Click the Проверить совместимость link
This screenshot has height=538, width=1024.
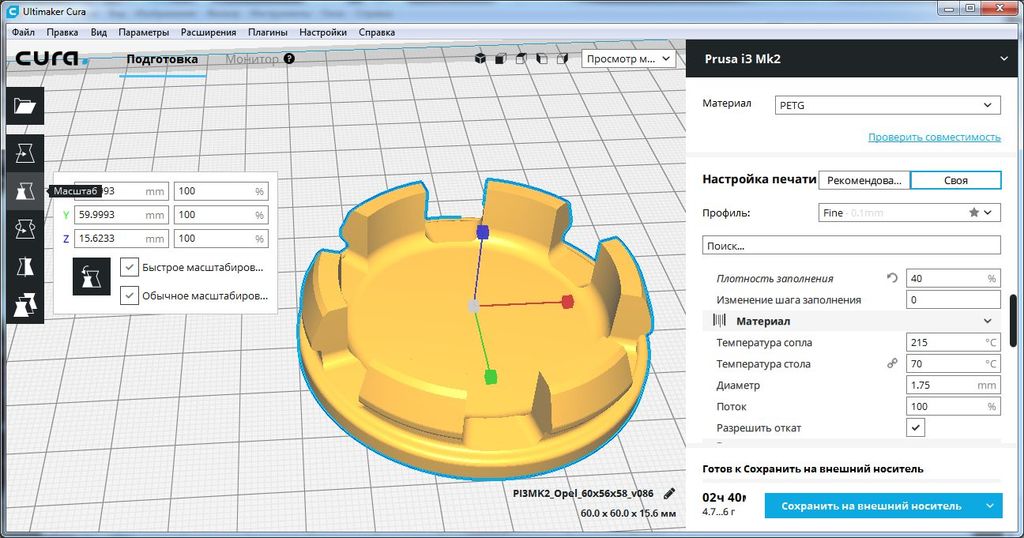click(934, 137)
